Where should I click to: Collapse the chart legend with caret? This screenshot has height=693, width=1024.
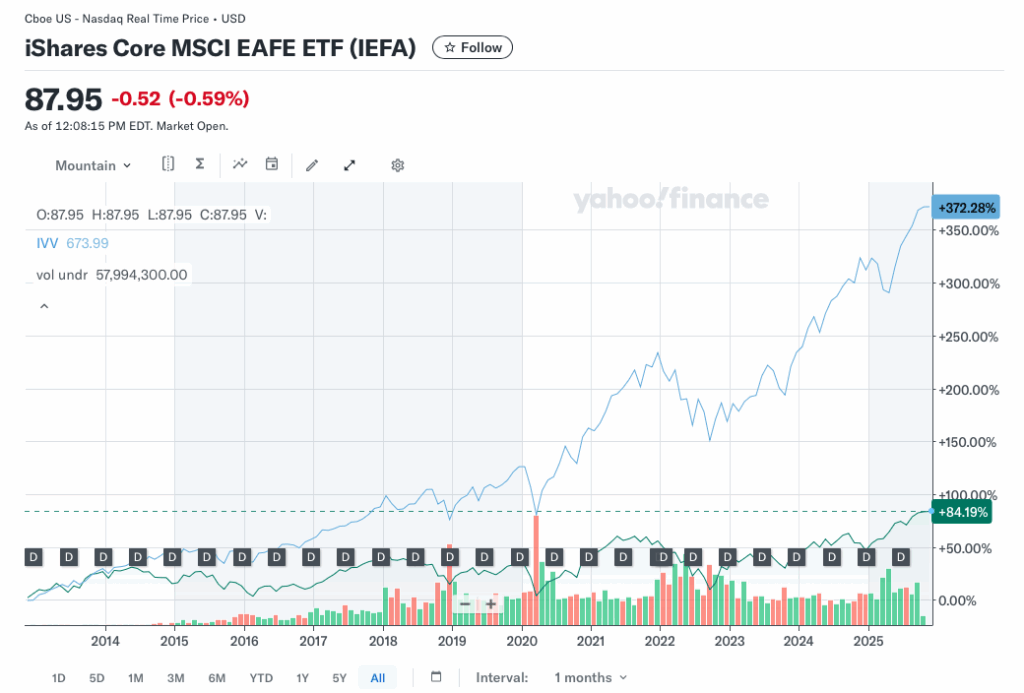(x=44, y=306)
